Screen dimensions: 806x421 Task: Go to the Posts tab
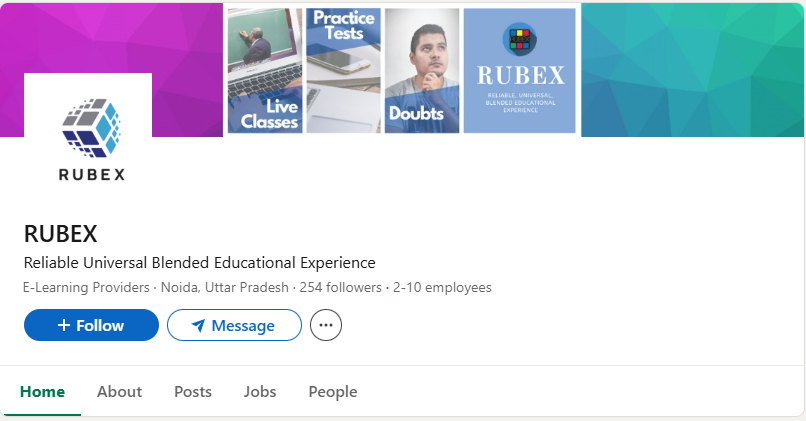click(193, 391)
